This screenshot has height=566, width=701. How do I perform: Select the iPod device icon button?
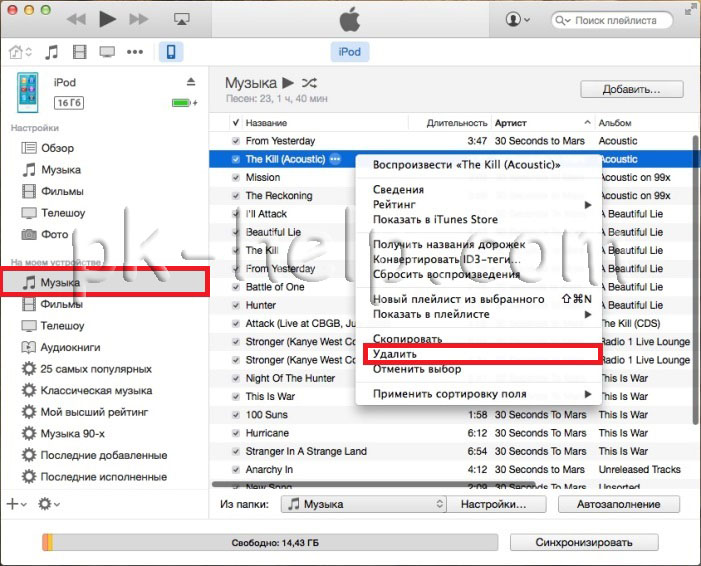[x=171, y=52]
